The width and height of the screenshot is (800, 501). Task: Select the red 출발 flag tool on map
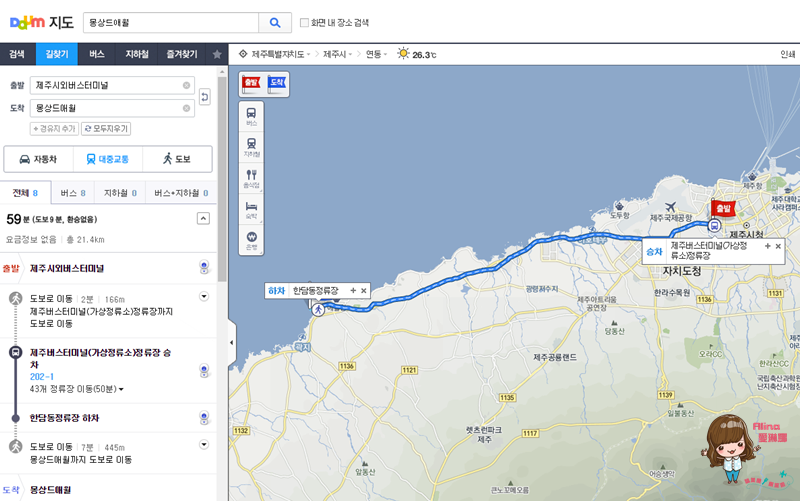(x=252, y=83)
